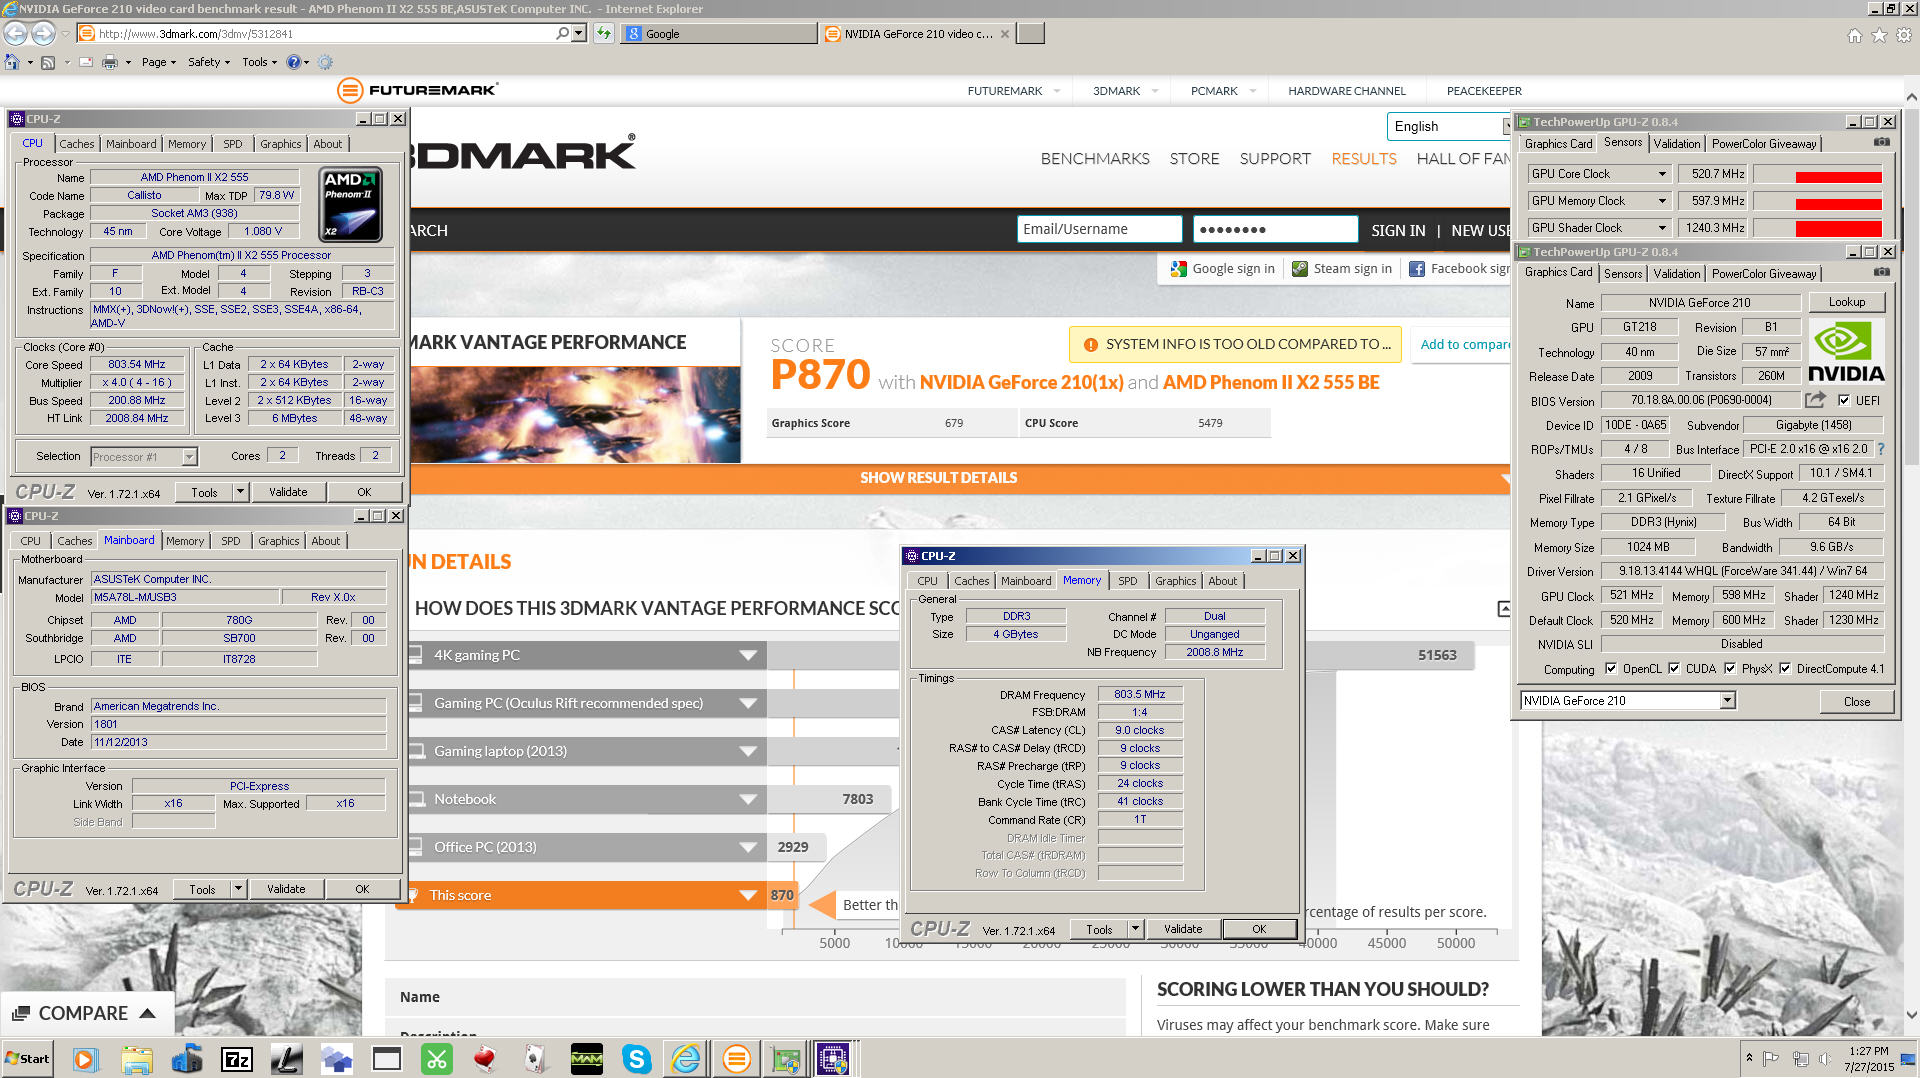Viewport: 1920px width, 1078px height.
Task: Open the English language dropdown
Action: click(x=1447, y=126)
